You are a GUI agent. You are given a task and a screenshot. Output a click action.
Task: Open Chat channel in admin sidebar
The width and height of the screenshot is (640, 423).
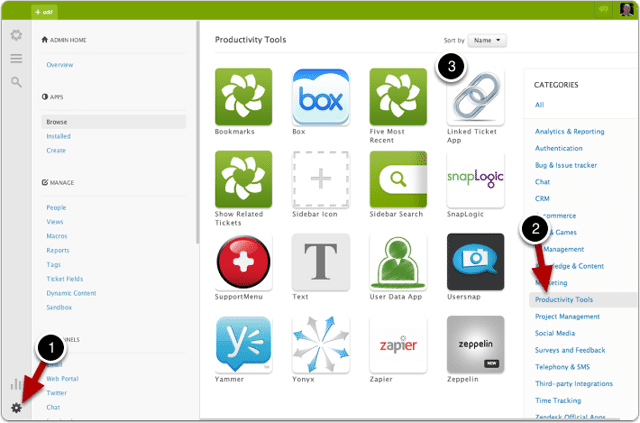pos(53,407)
